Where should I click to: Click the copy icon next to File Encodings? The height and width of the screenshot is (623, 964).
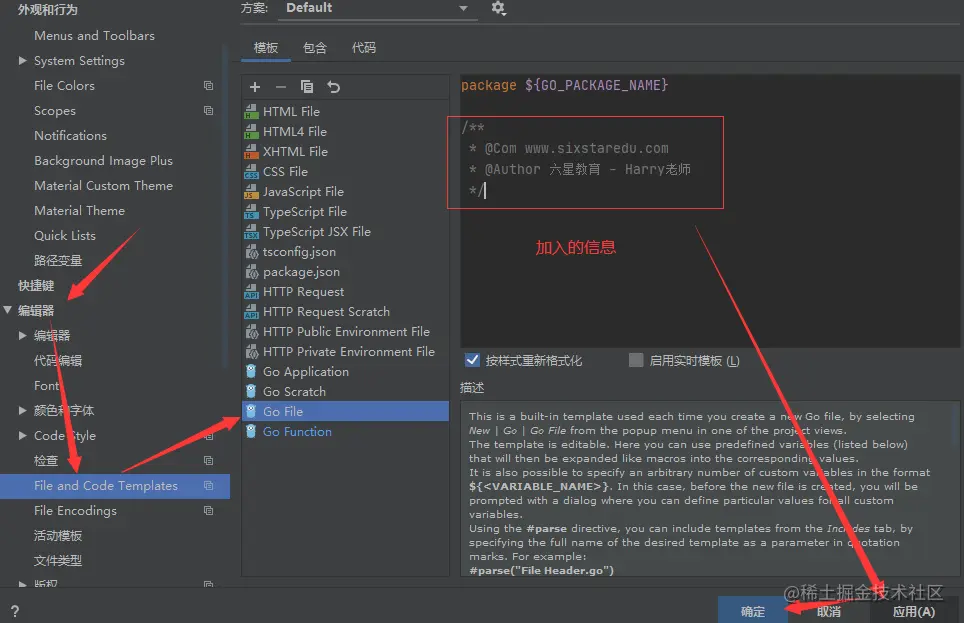pyautogui.click(x=208, y=510)
